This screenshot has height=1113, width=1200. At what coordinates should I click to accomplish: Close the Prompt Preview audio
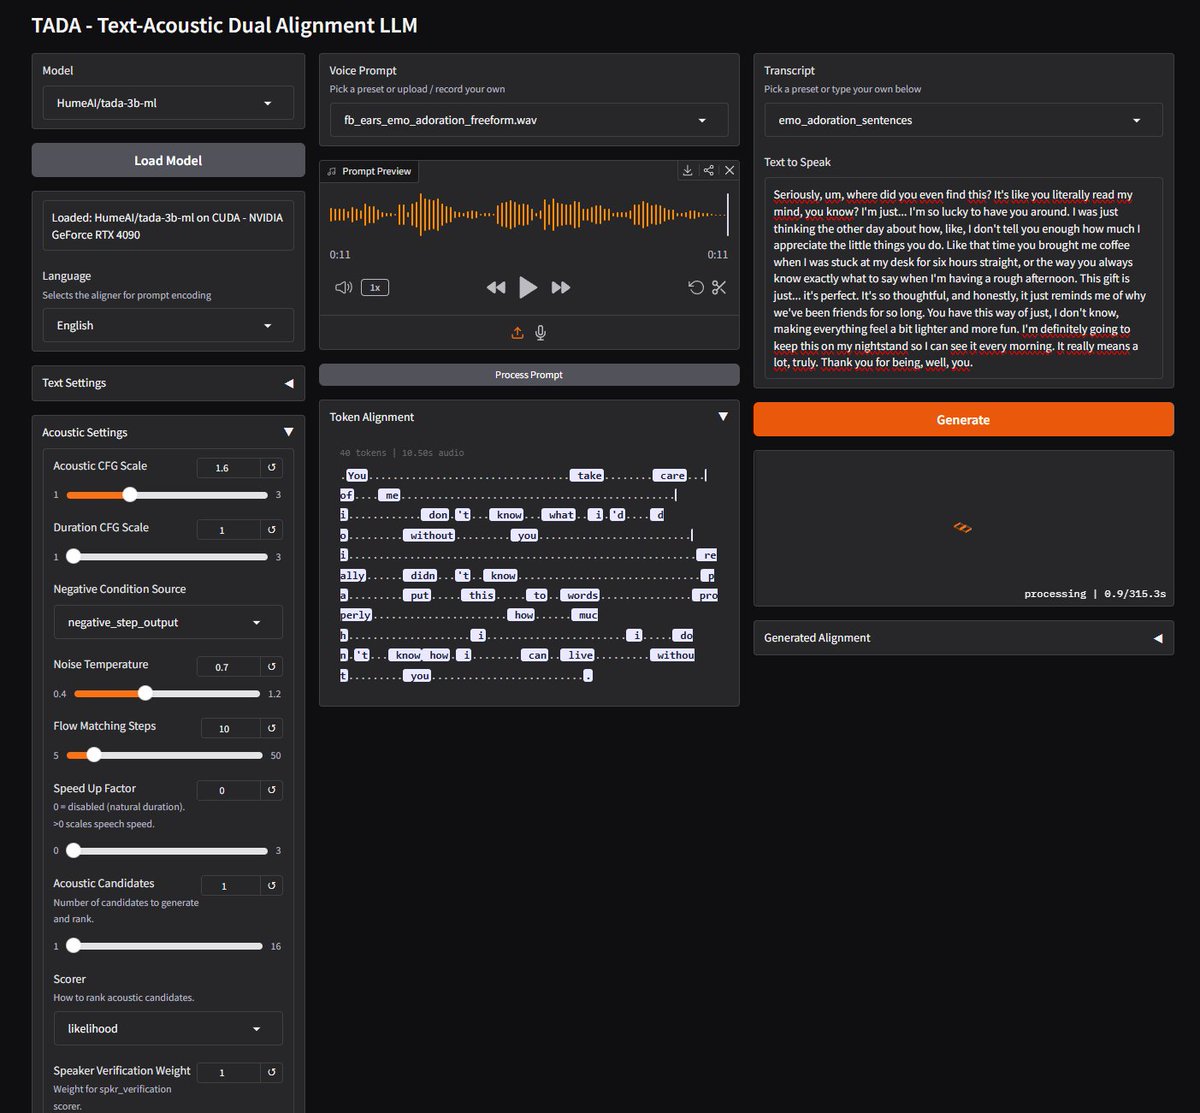point(729,171)
